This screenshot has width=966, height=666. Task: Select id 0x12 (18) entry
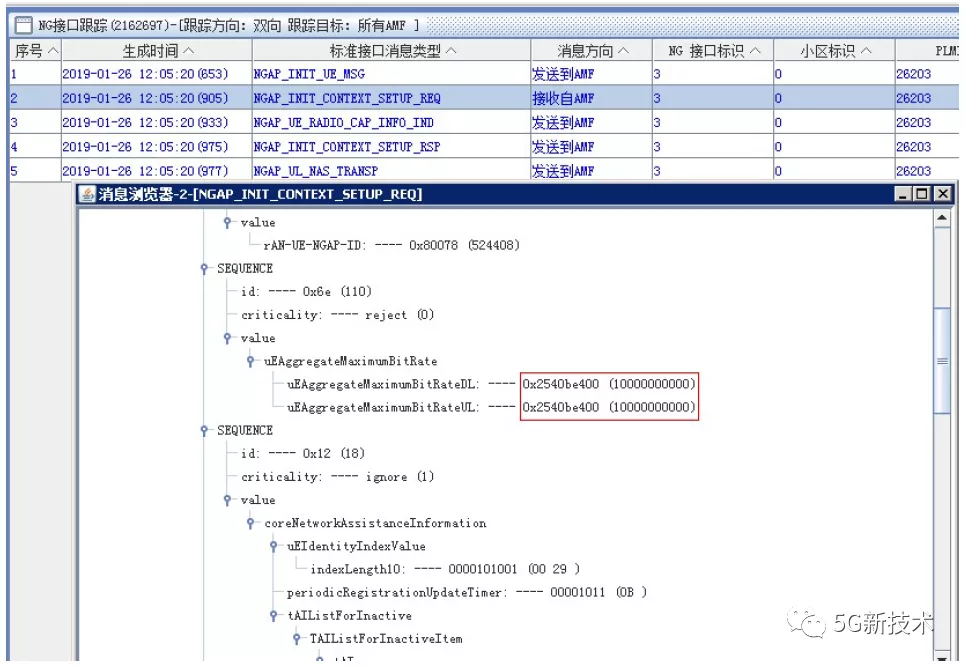(x=302, y=453)
